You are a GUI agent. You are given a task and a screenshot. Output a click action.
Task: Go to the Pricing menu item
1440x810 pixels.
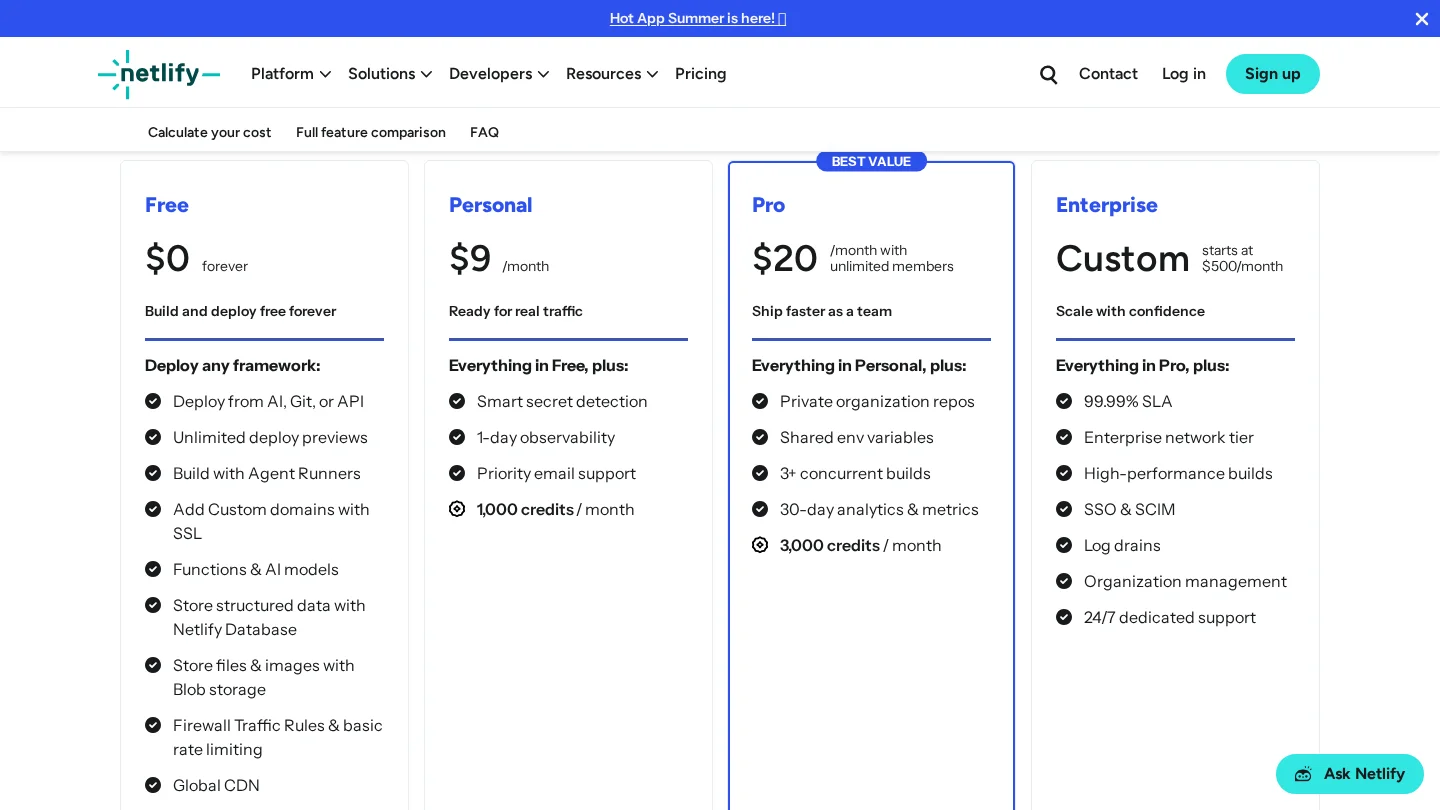coord(701,74)
